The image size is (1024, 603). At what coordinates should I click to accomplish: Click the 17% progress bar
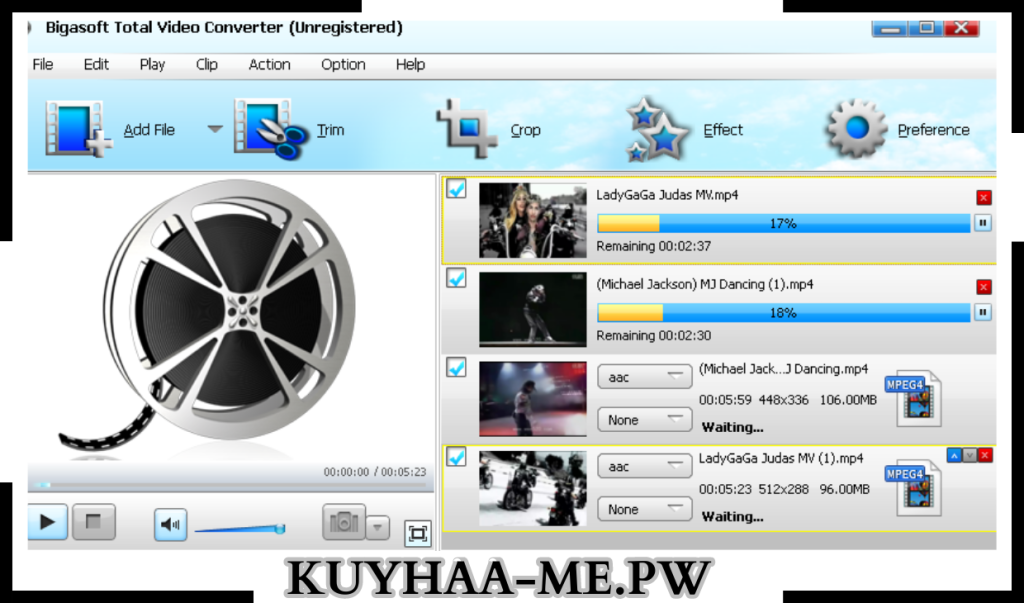click(x=783, y=223)
